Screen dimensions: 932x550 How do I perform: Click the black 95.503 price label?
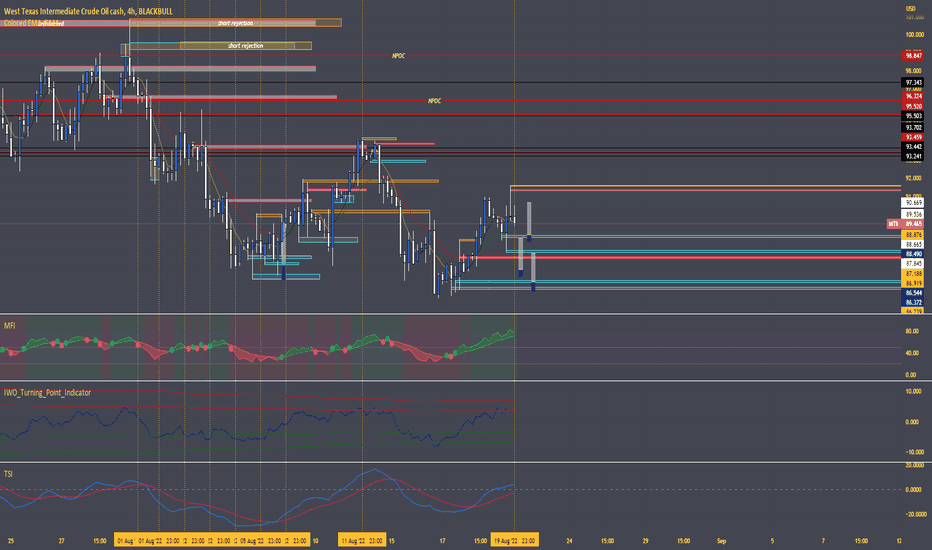913,116
